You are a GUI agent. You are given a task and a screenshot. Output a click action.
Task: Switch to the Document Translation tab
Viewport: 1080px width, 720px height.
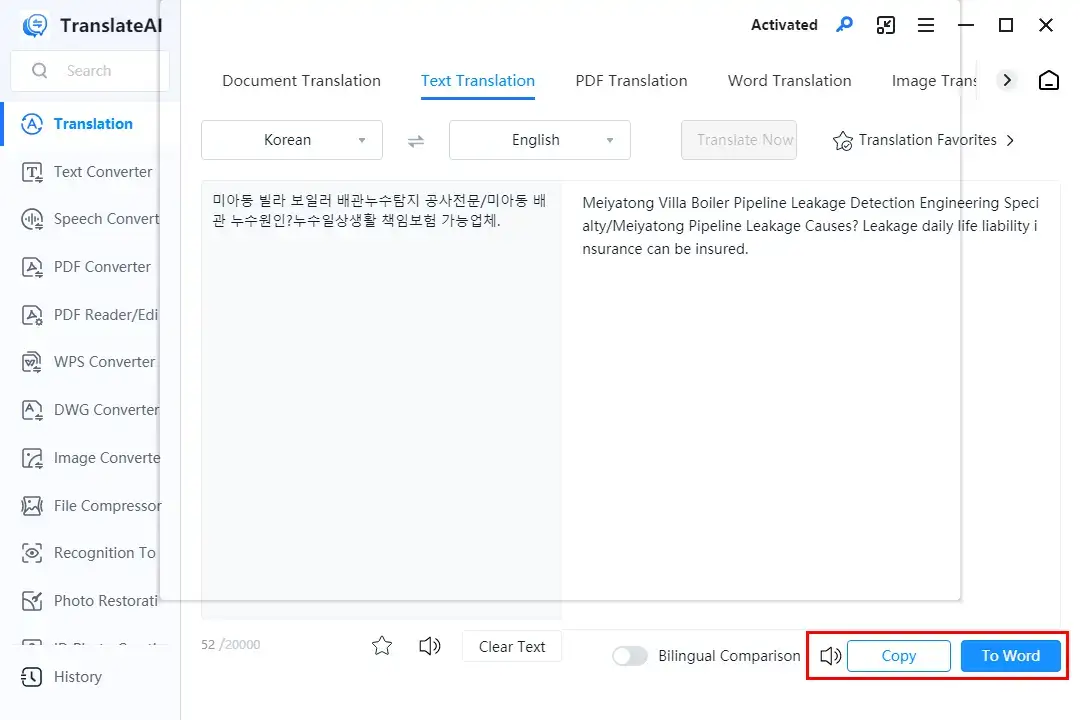point(301,81)
